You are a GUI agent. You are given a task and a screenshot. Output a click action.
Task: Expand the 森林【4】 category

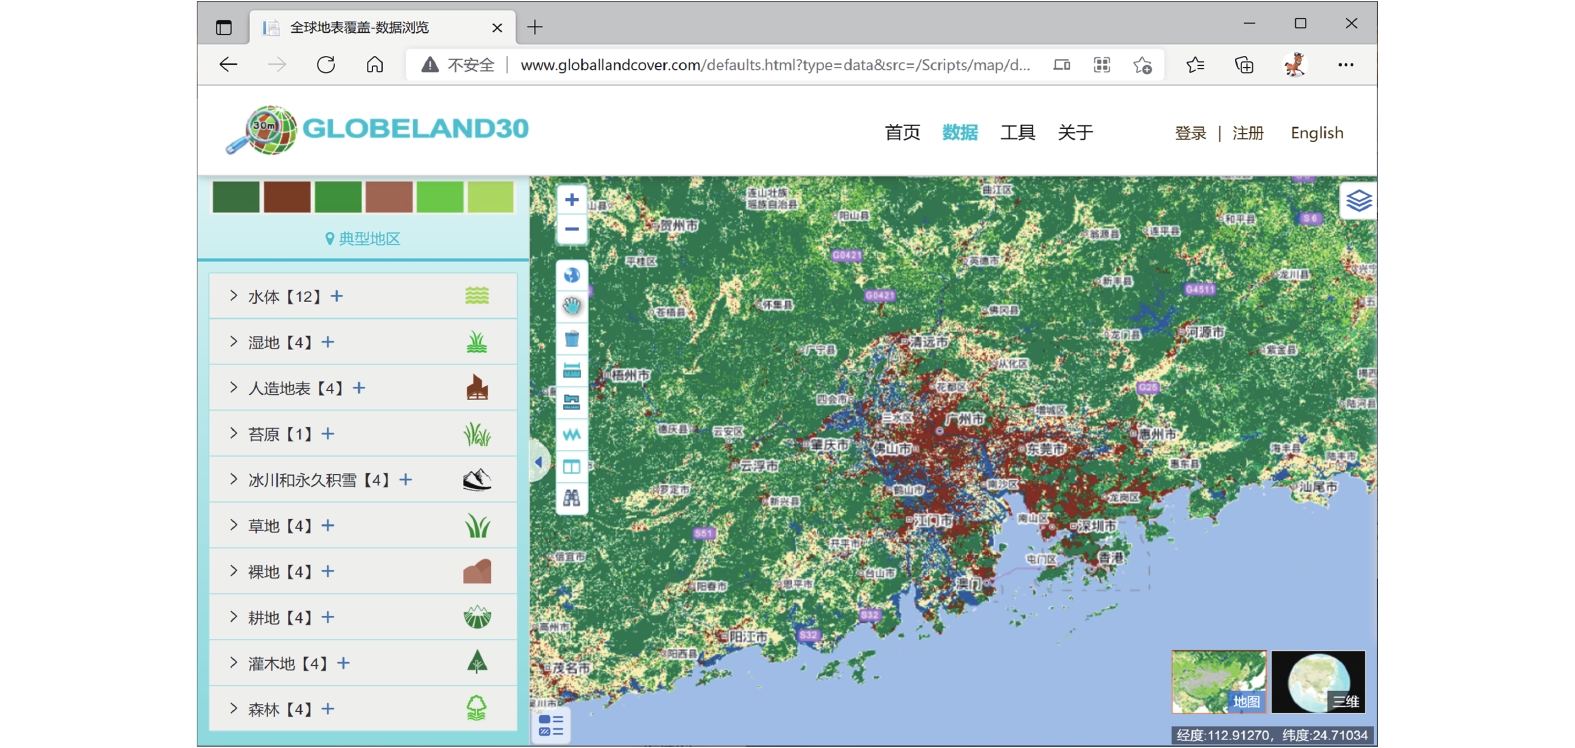[233, 709]
